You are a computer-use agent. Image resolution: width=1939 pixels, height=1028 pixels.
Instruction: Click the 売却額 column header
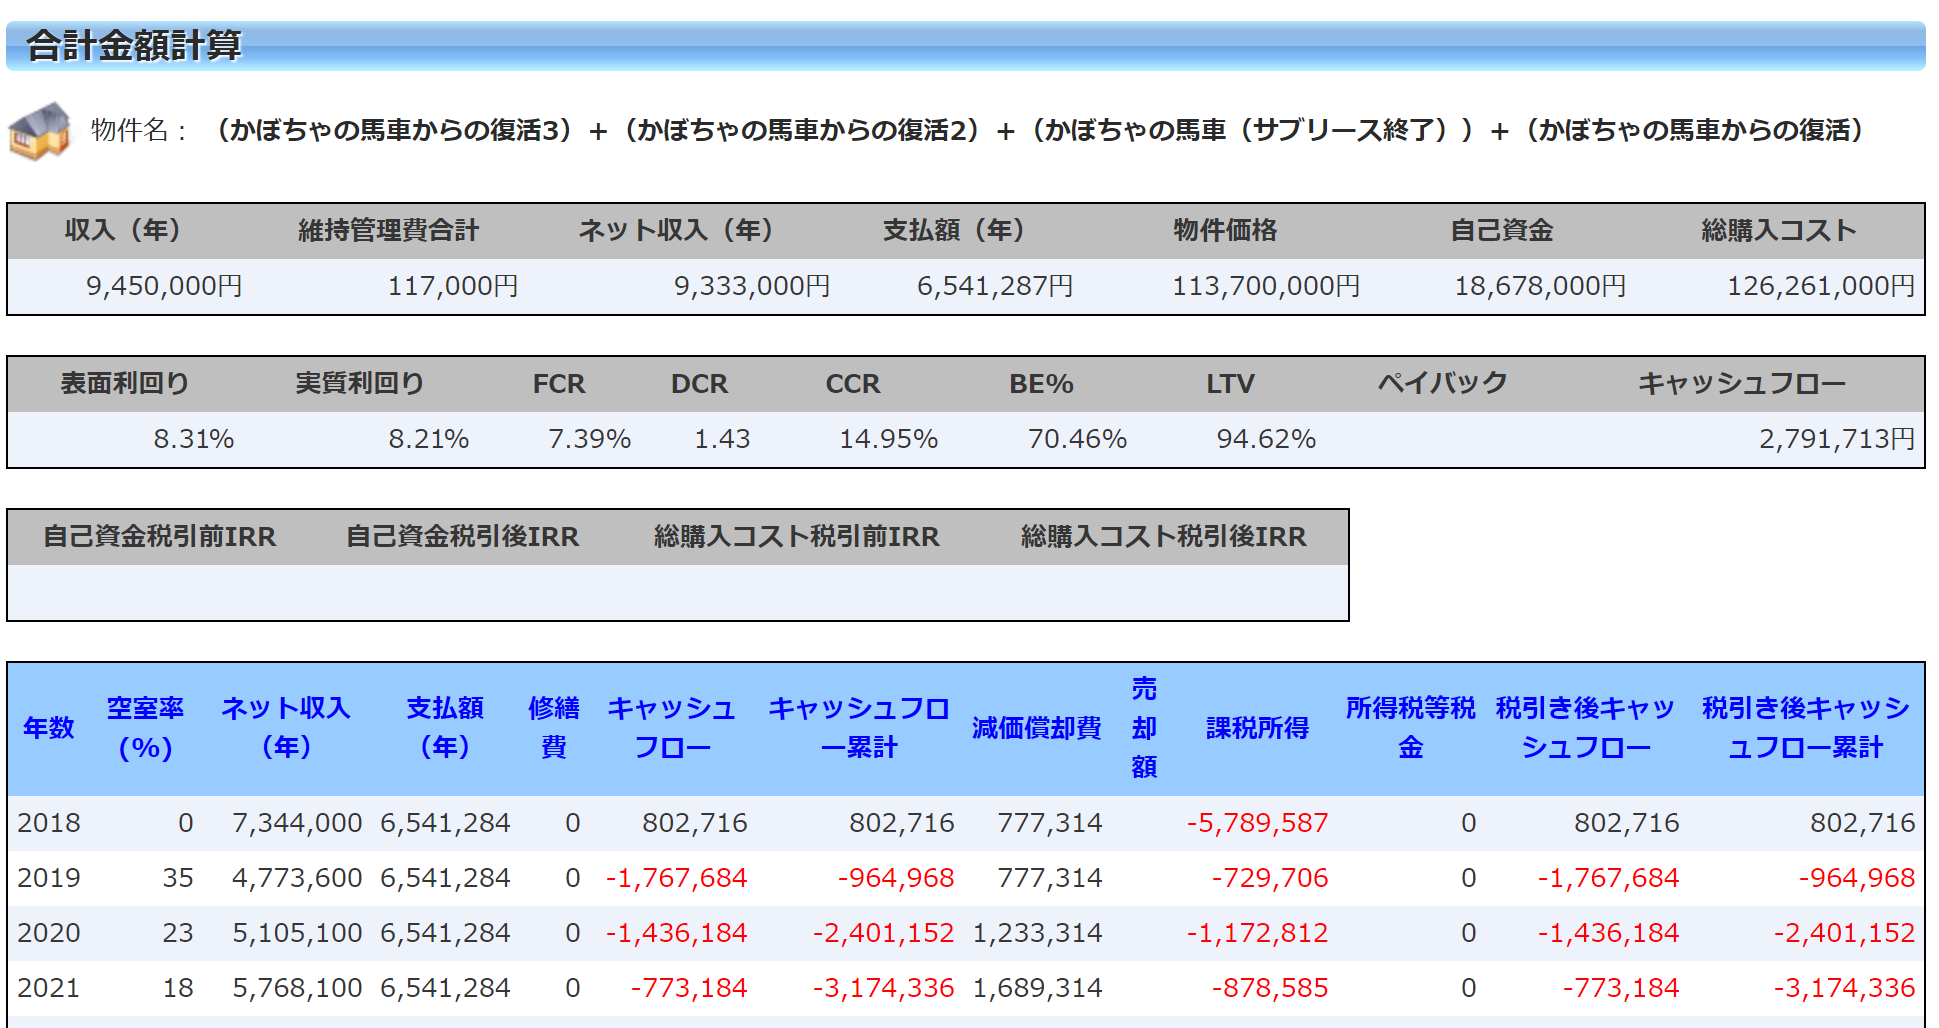coord(1143,728)
